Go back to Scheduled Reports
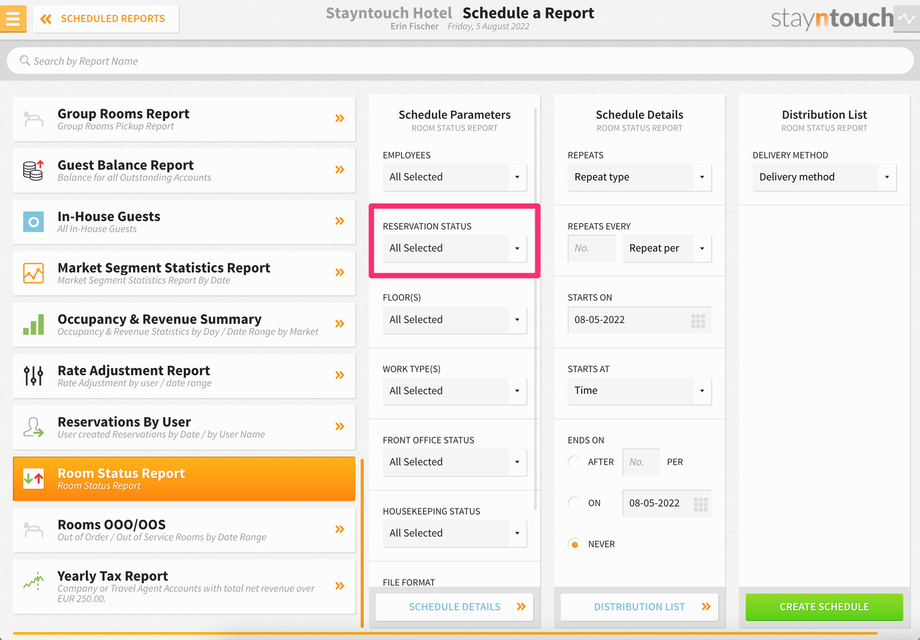The width and height of the screenshot is (920, 640). coord(106,19)
